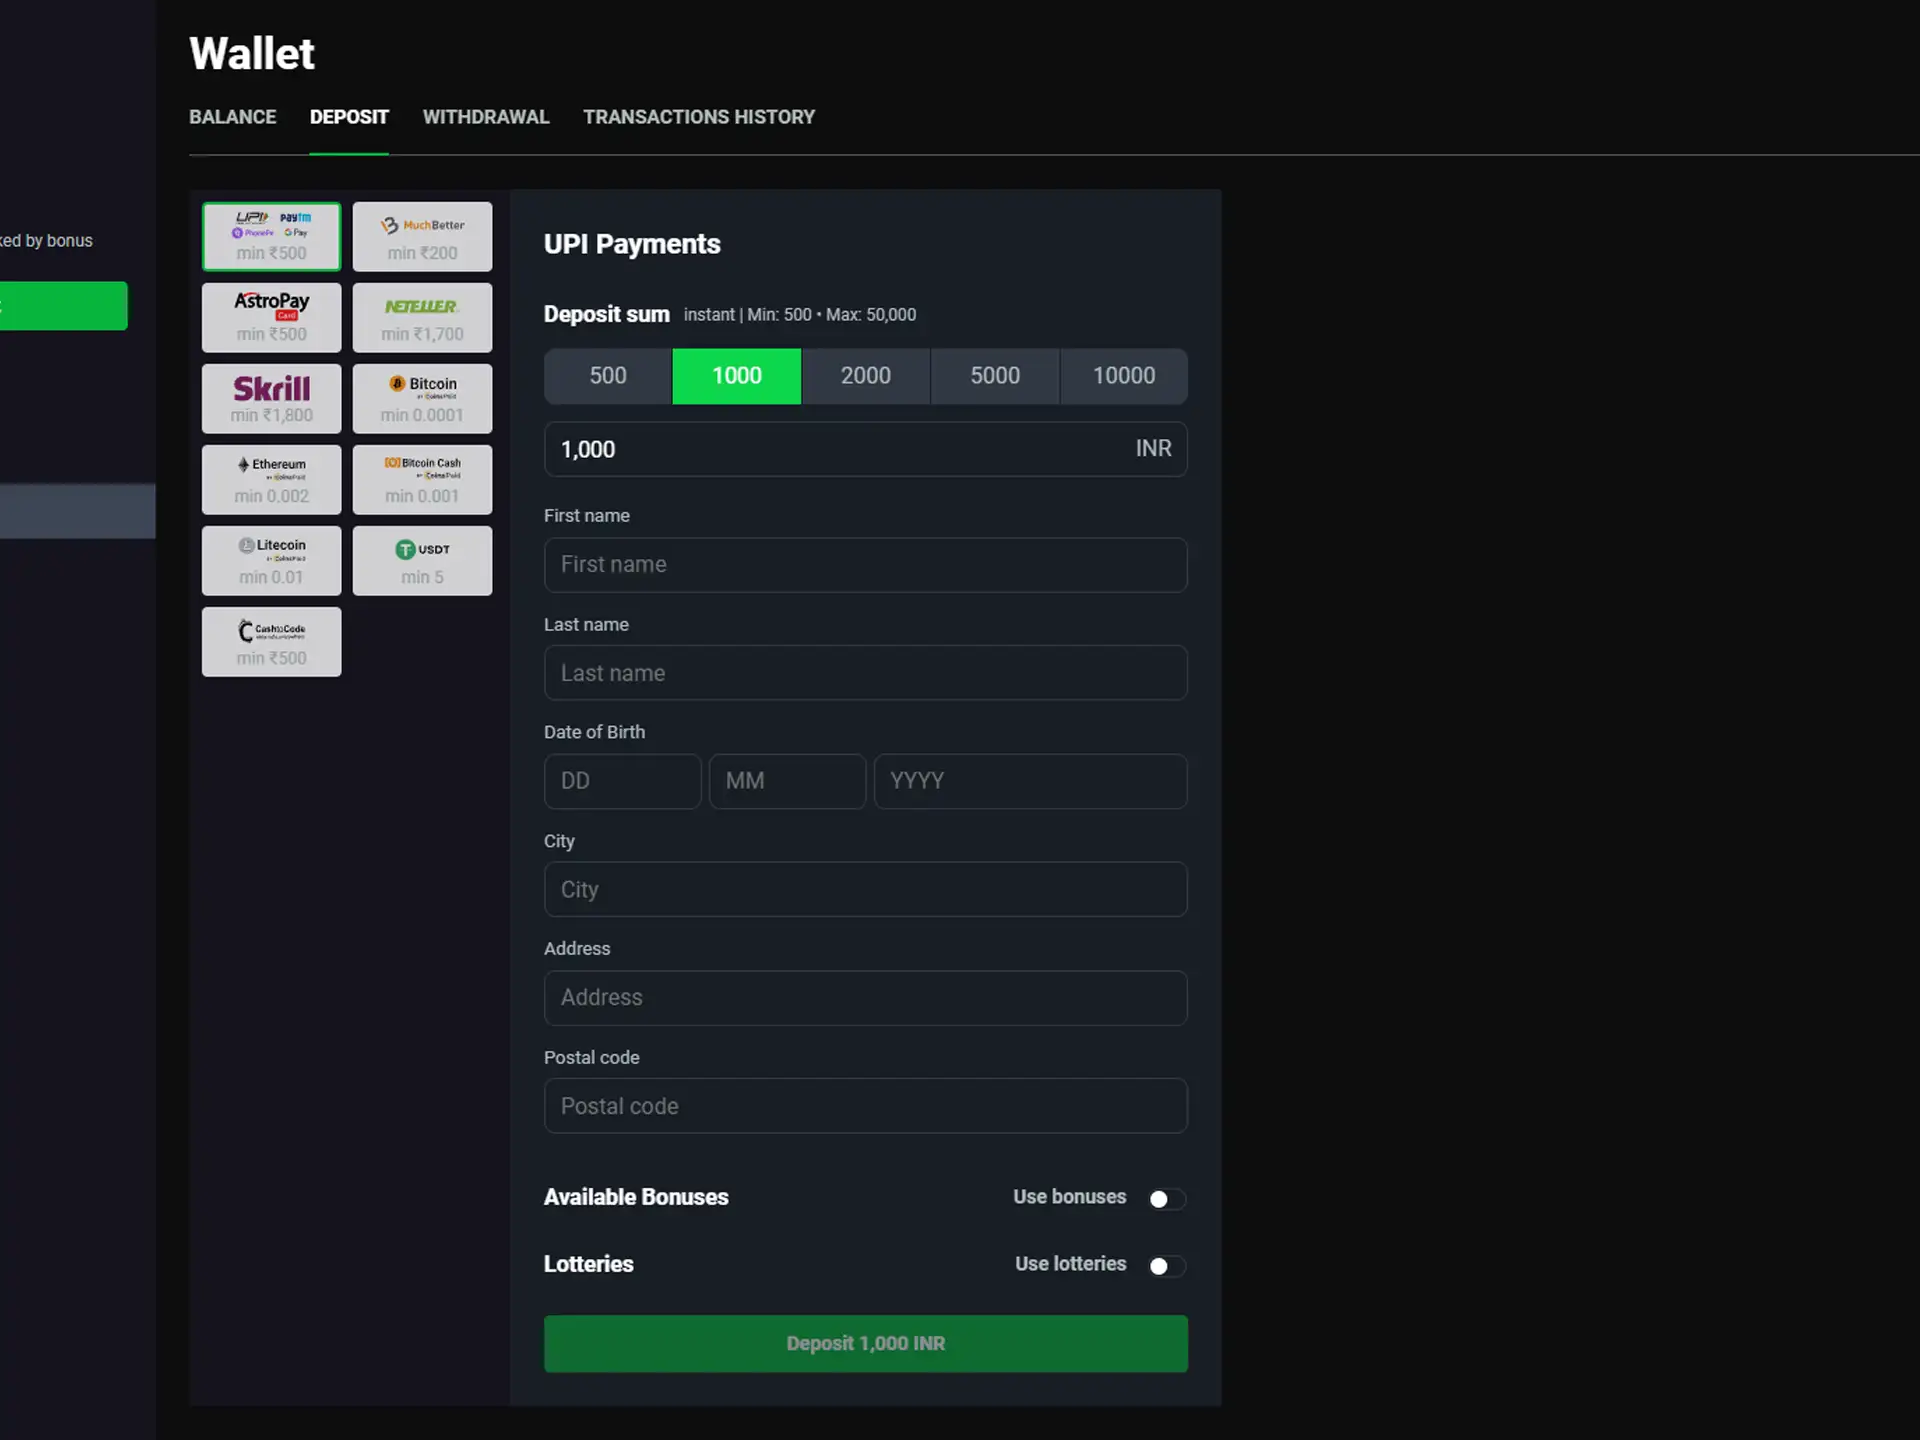
Task: Select 10000 deposit amount option
Action: click(1123, 375)
